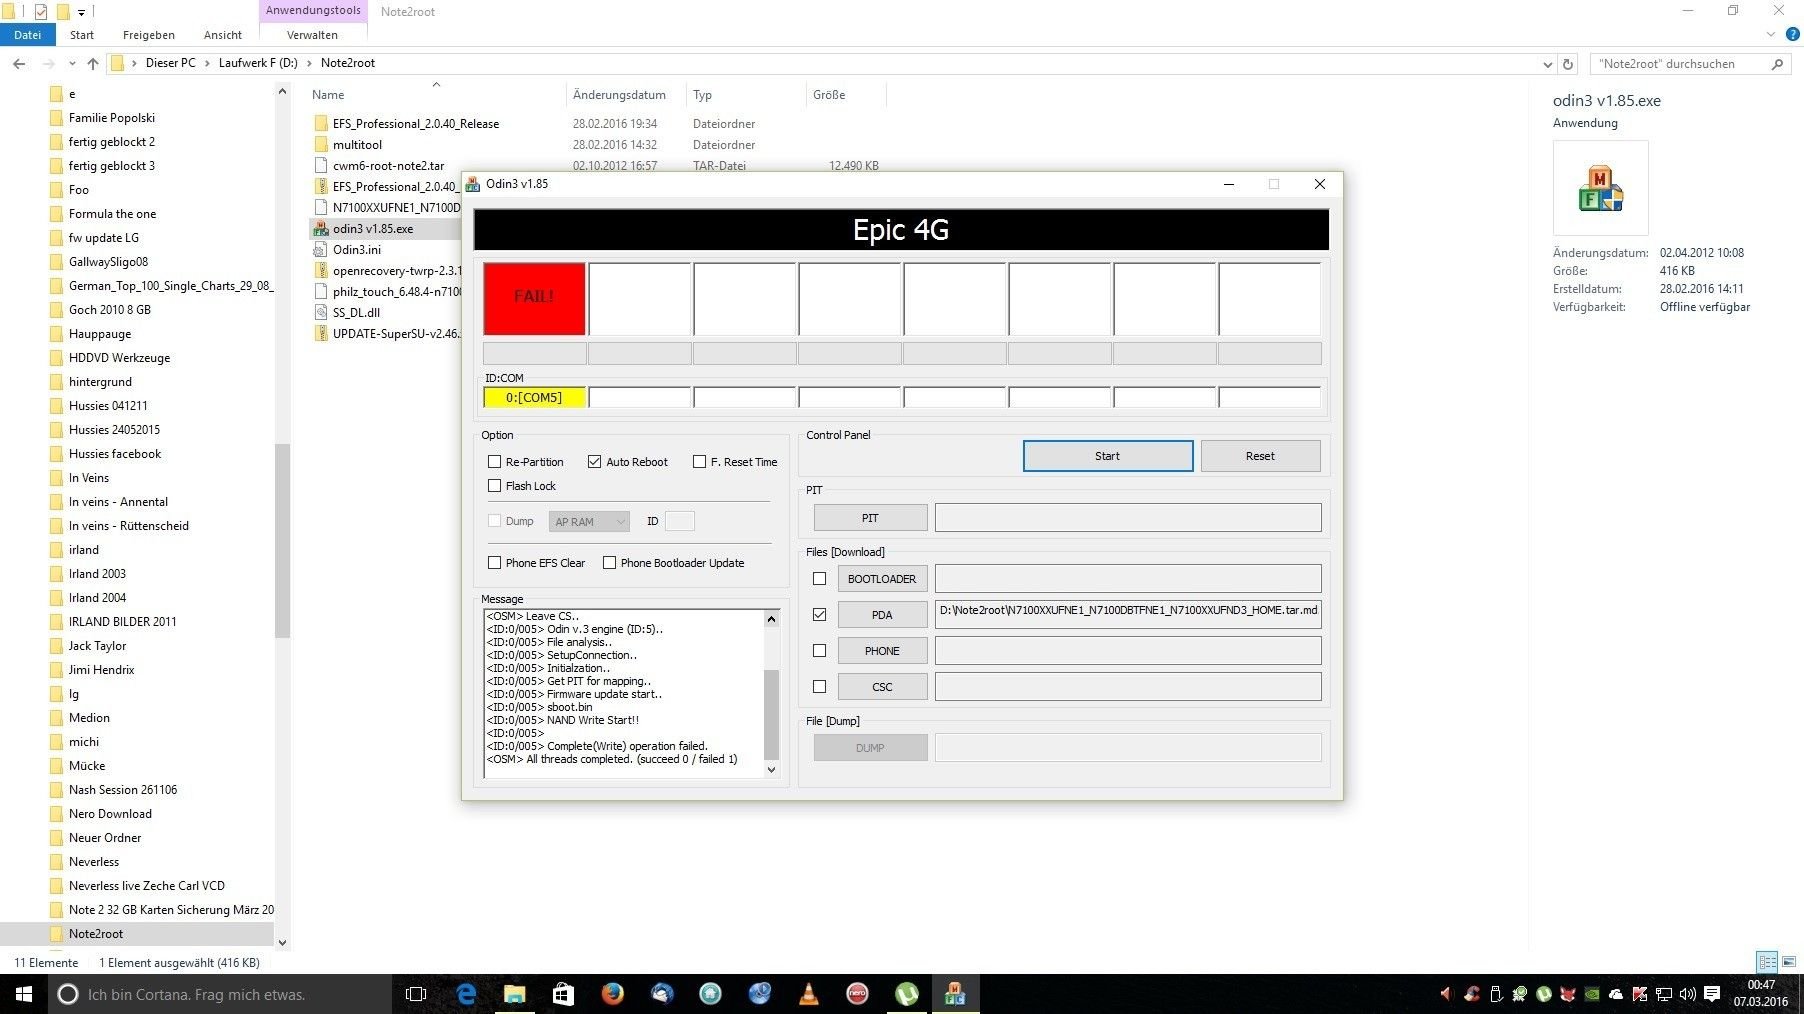Switch to large thumbnails view in Explorer
This screenshot has width=1804, height=1014.
coord(1787,962)
